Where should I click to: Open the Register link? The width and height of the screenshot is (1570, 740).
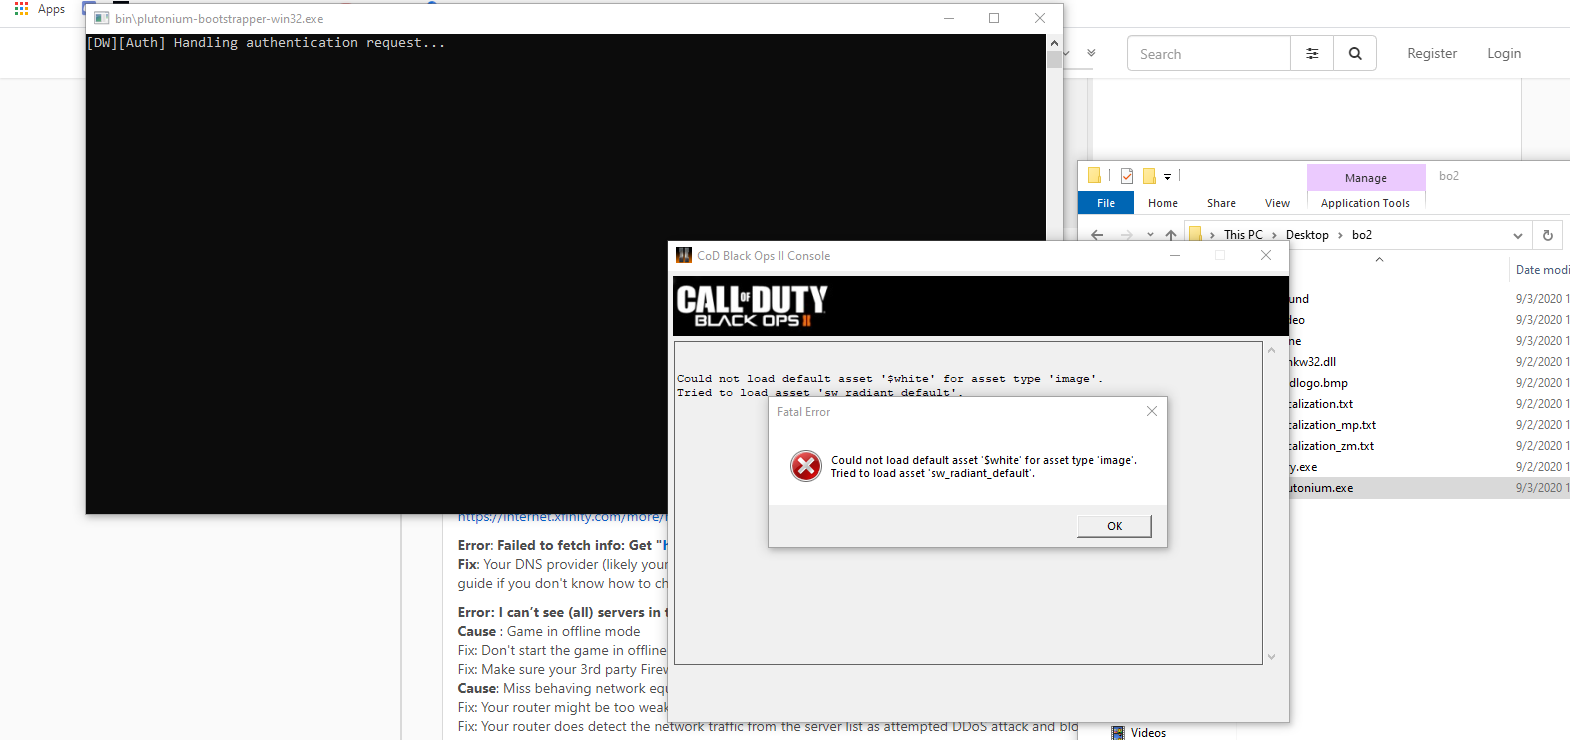click(1432, 54)
